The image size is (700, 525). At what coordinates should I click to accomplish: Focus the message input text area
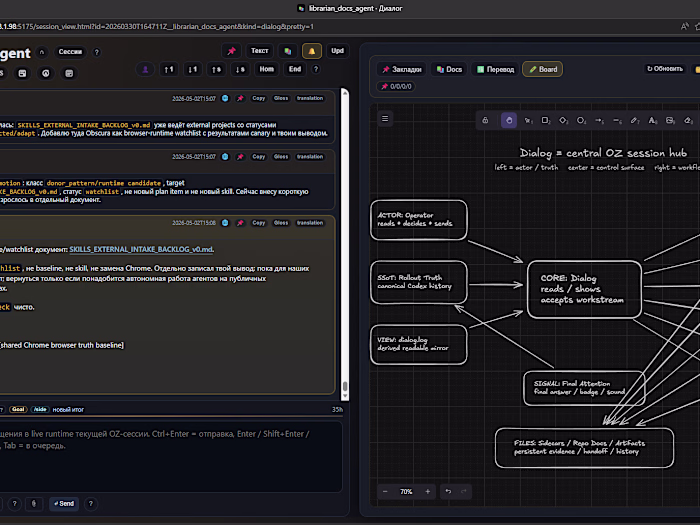click(170, 456)
